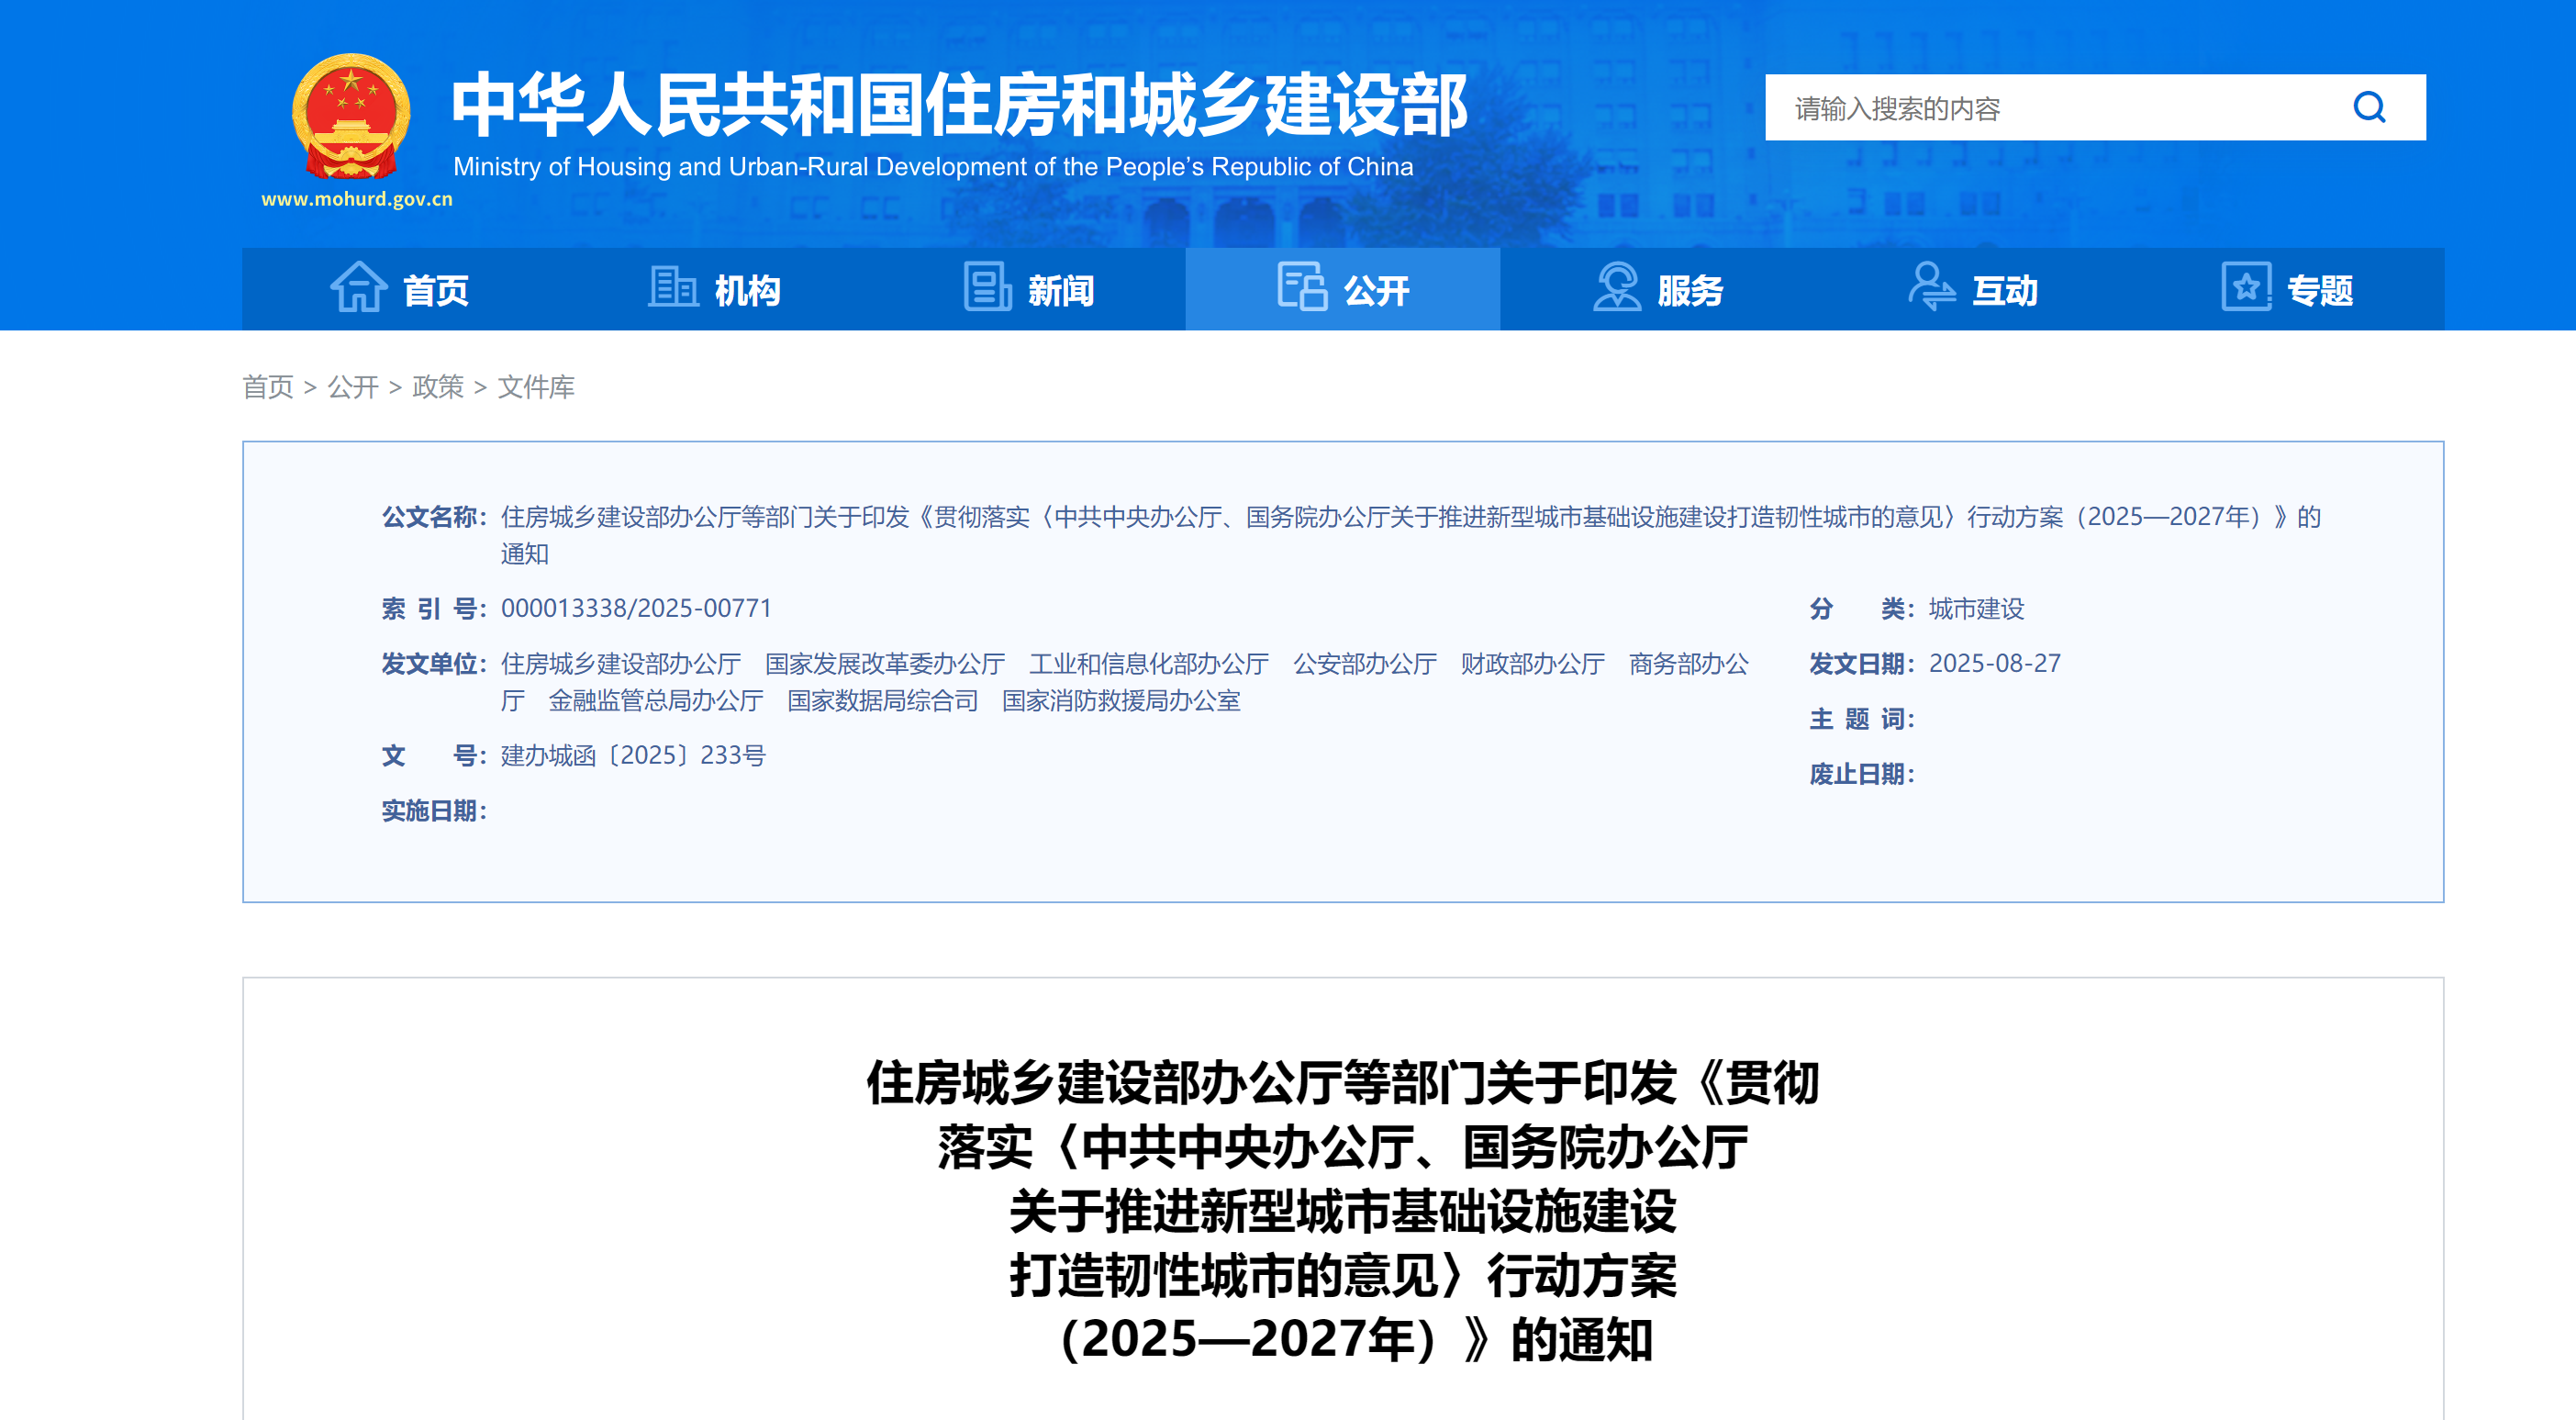Click the www.mohurd.gov.cn site address
The width and height of the screenshot is (2576, 1420).
[357, 199]
